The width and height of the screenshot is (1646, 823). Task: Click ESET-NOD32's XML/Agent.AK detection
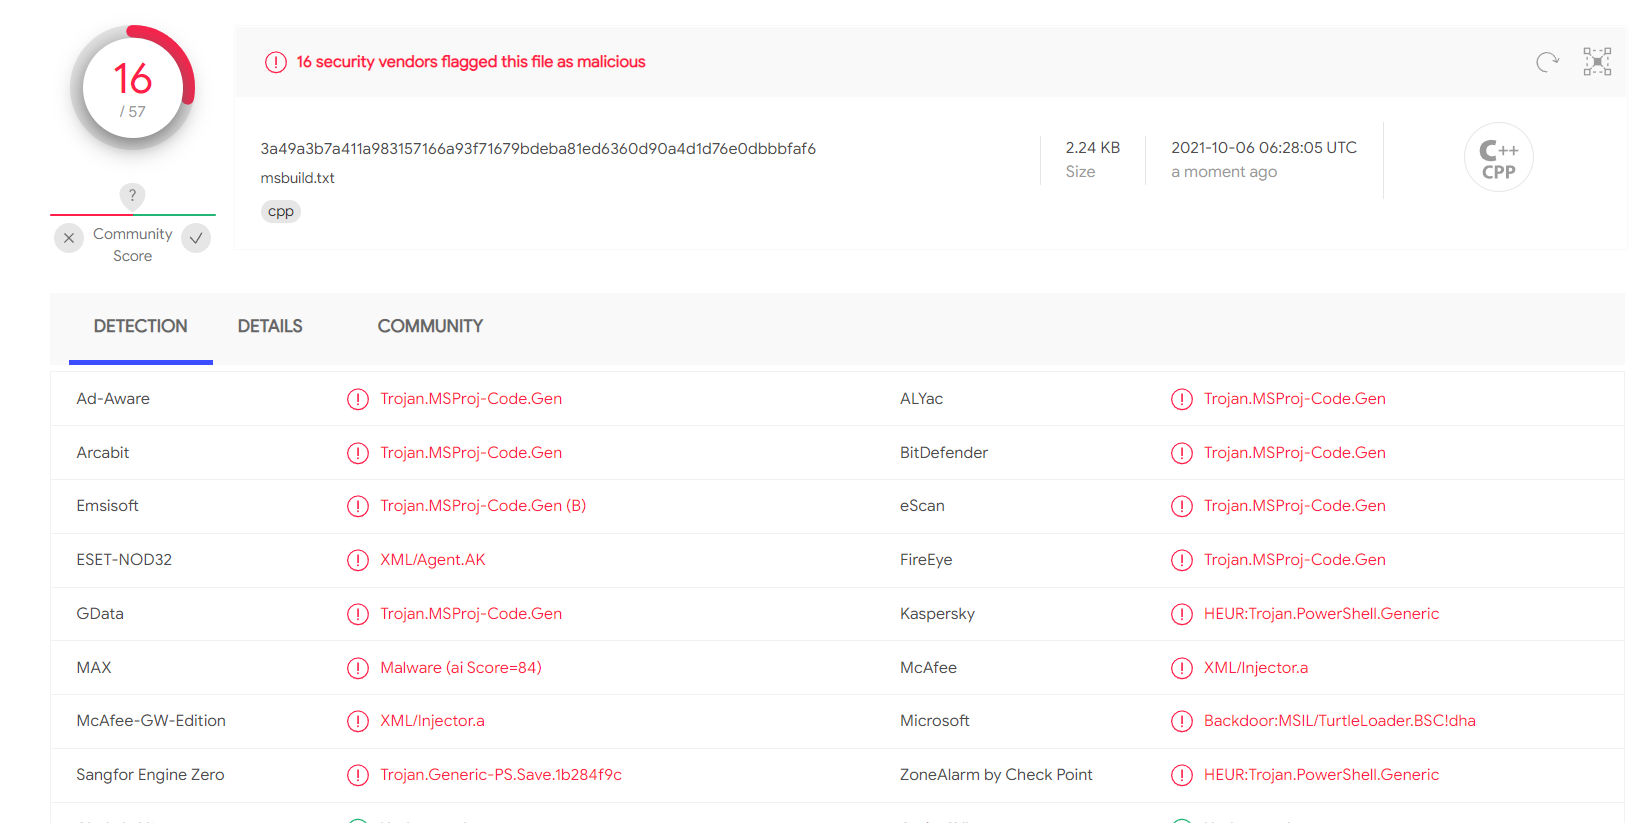point(433,560)
